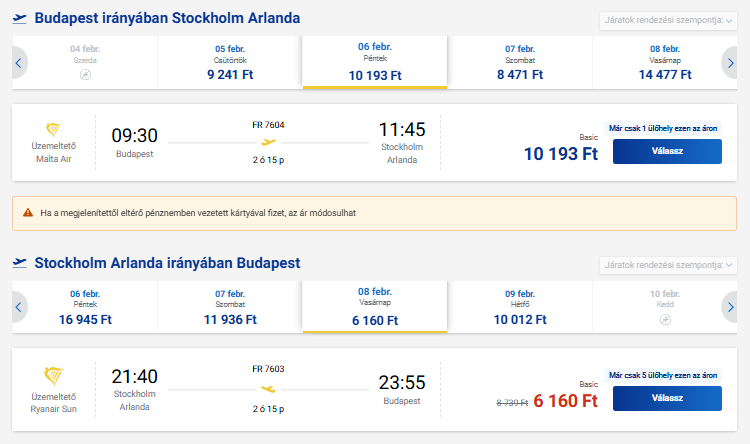The image size is (750, 444).
Task: Click previous dates arrow for return flight
Action: pos(18,307)
